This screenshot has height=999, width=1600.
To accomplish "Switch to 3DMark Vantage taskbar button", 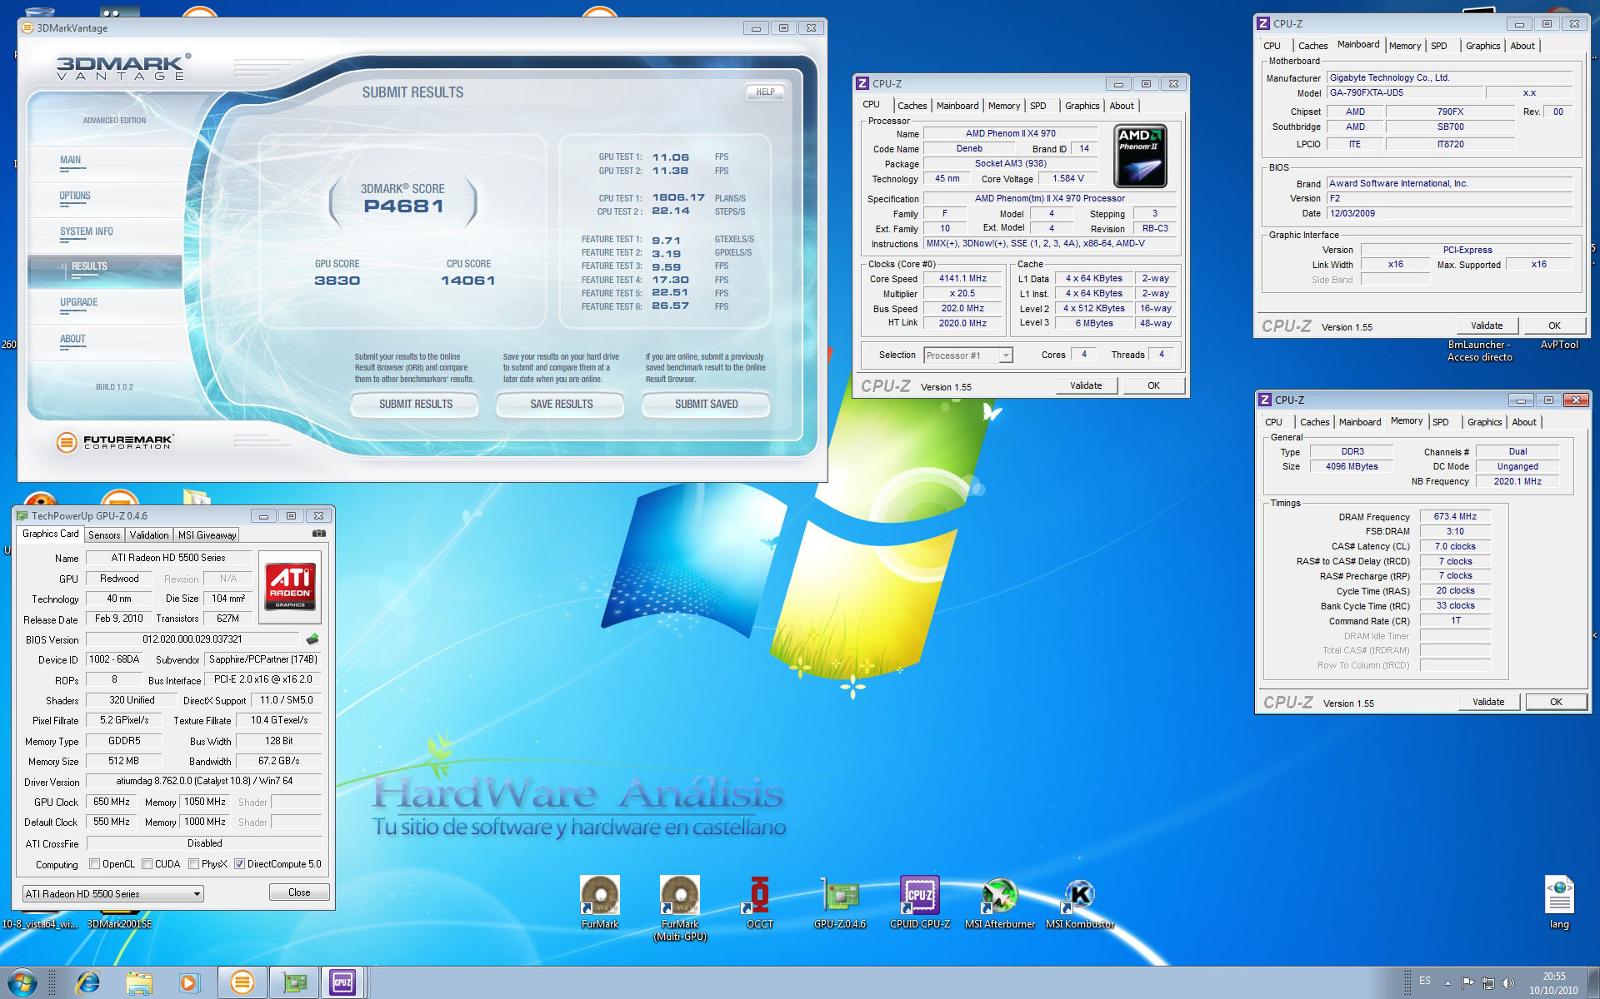I will (242, 982).
